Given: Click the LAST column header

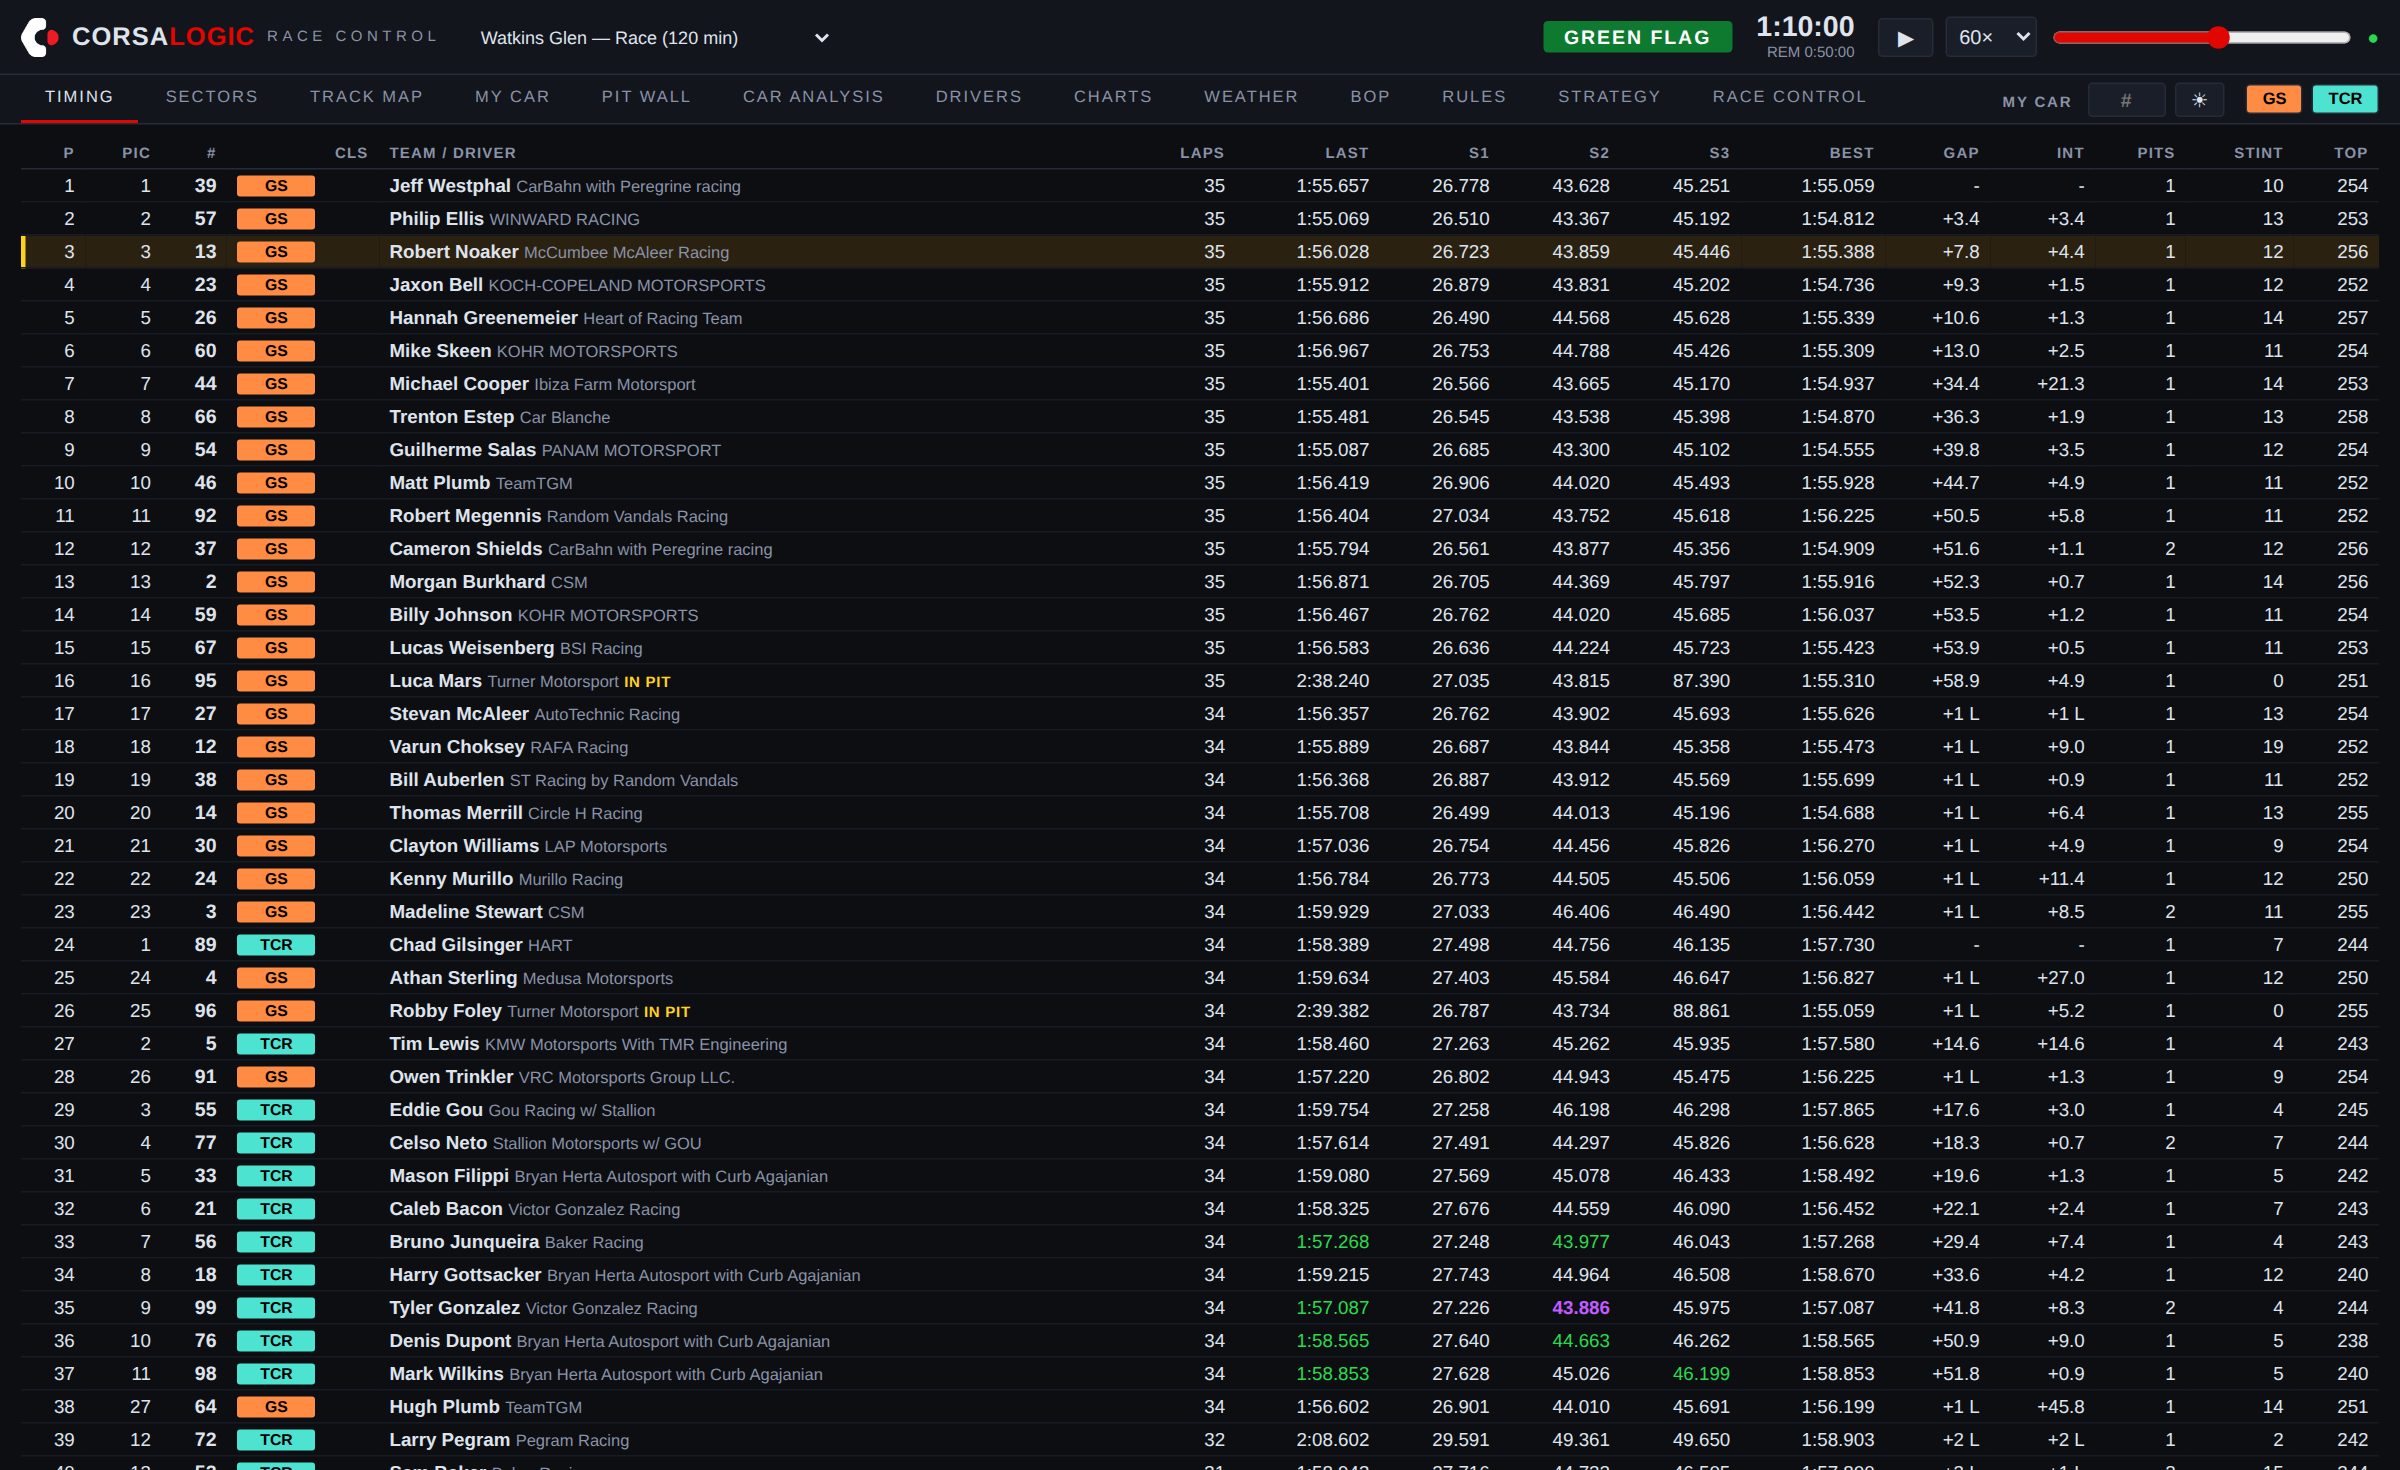Looking at the screenshot, I should click(x=1347, y=153).
